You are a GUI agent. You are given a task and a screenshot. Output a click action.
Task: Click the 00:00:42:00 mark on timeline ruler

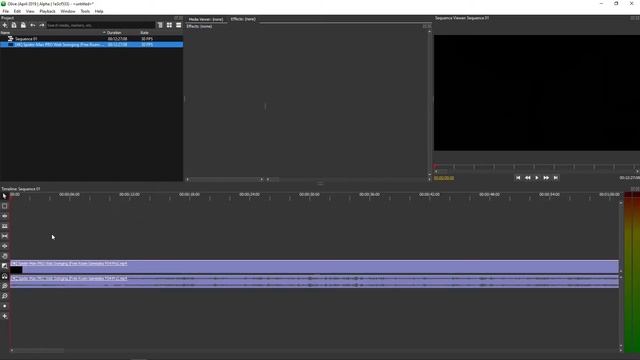pos(429,195)
